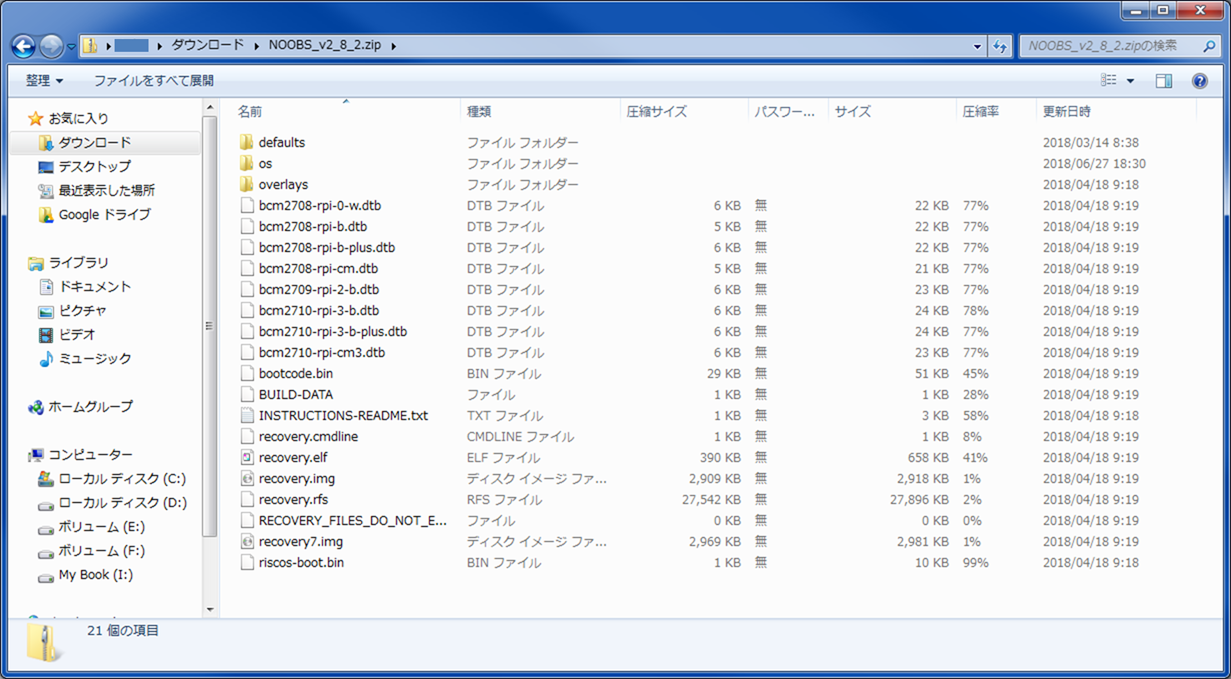Image resolution: width=1231 pixels, height=679 pixels.
Task: Click the ダウンロード breadcrumb in address bar
Action: pyautogui.click(x=207, y=46)
